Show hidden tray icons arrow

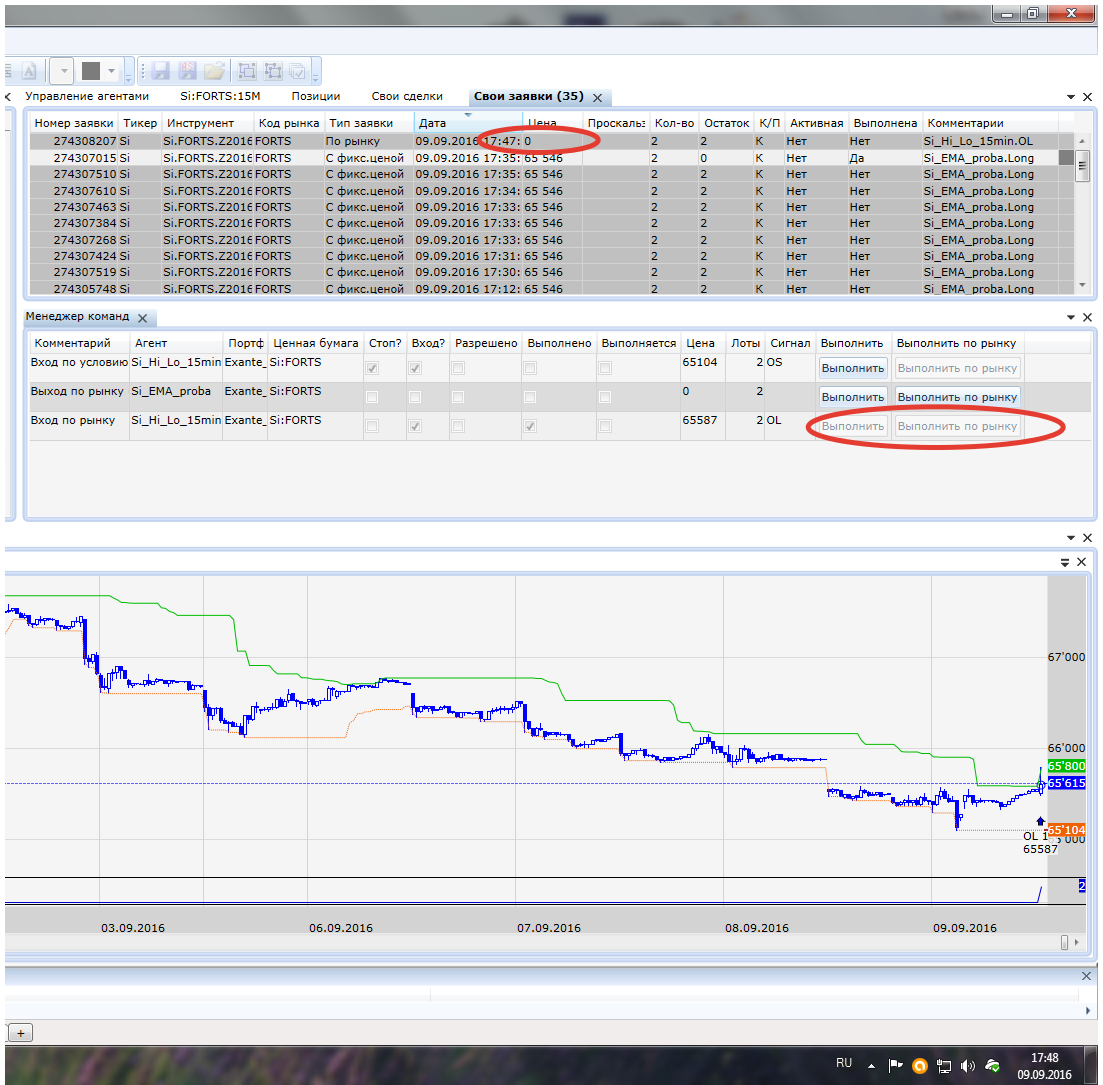(x=872, y=1067)
